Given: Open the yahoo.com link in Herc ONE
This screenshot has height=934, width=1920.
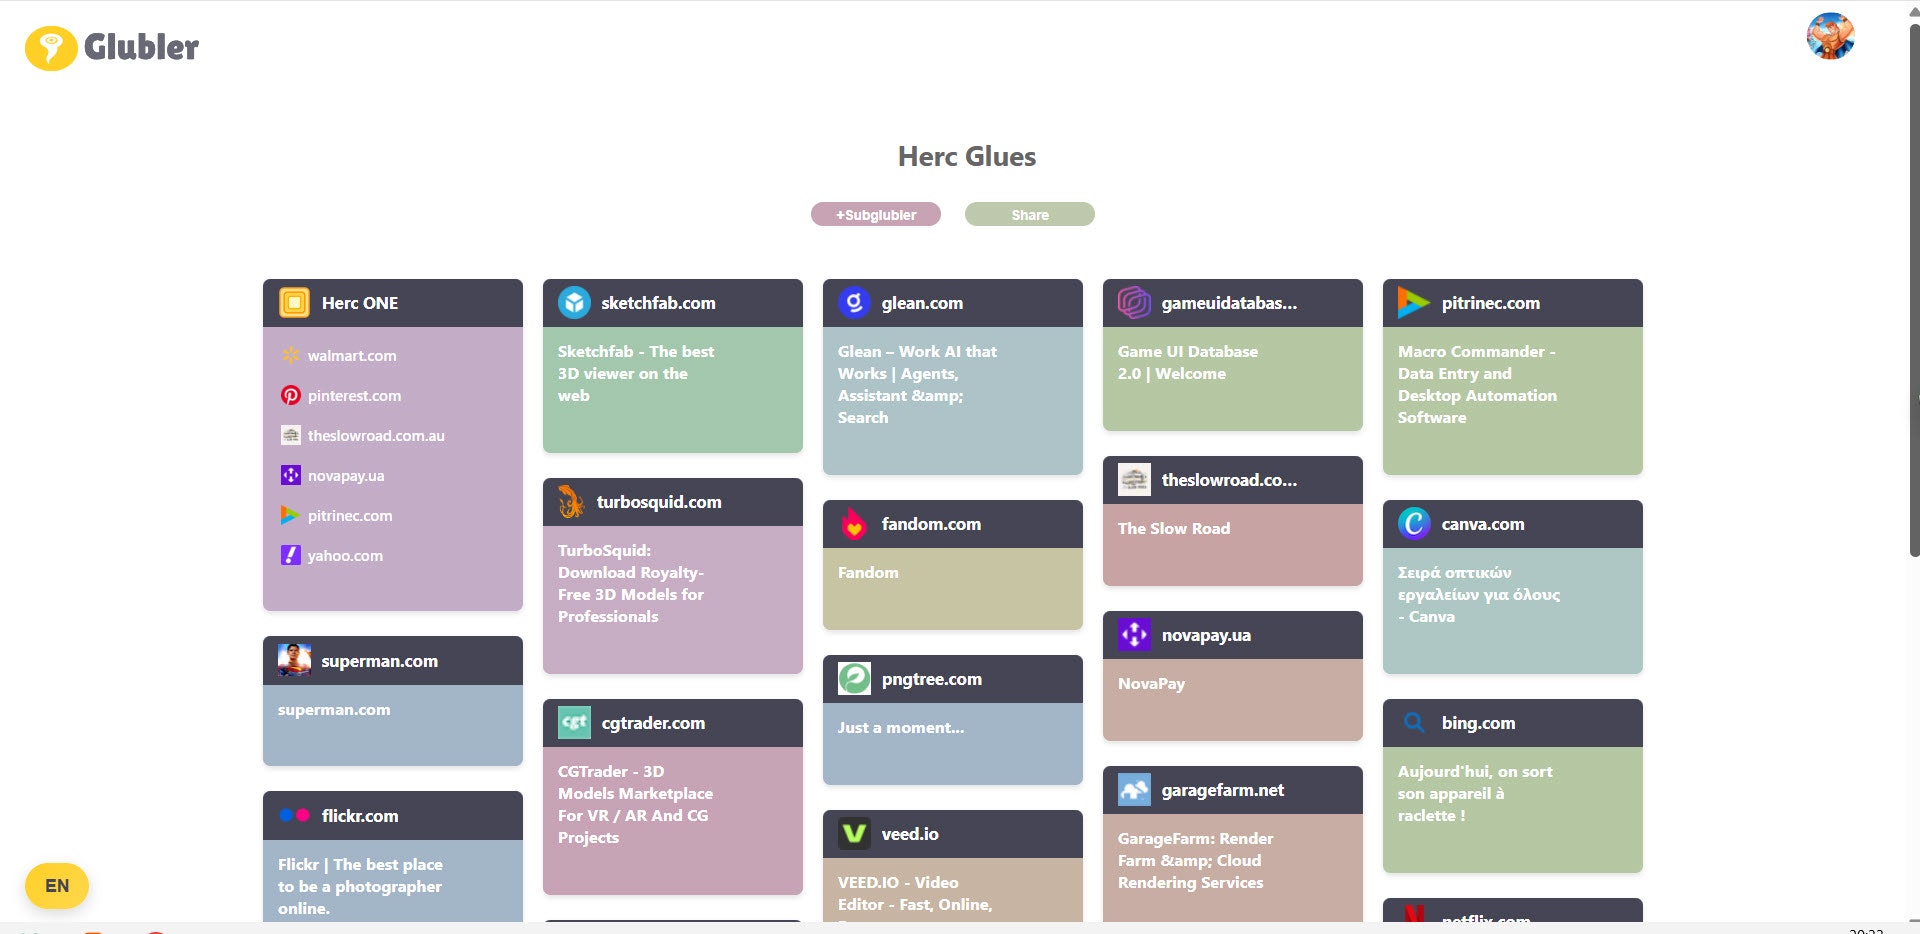Looking at the screenshot, I should point(345,555).
